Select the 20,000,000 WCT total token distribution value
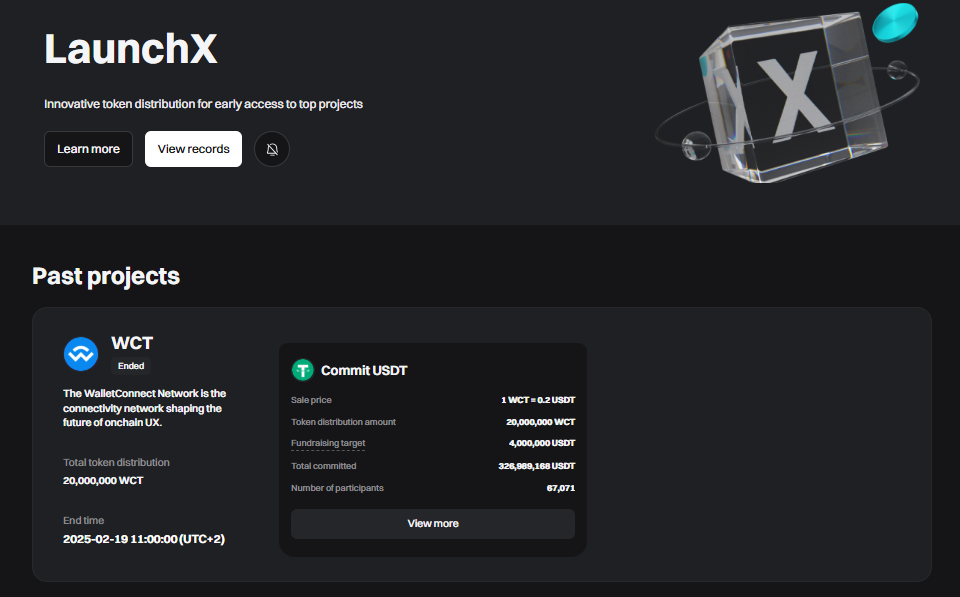960x597 pixels. [x=103, y=481]
